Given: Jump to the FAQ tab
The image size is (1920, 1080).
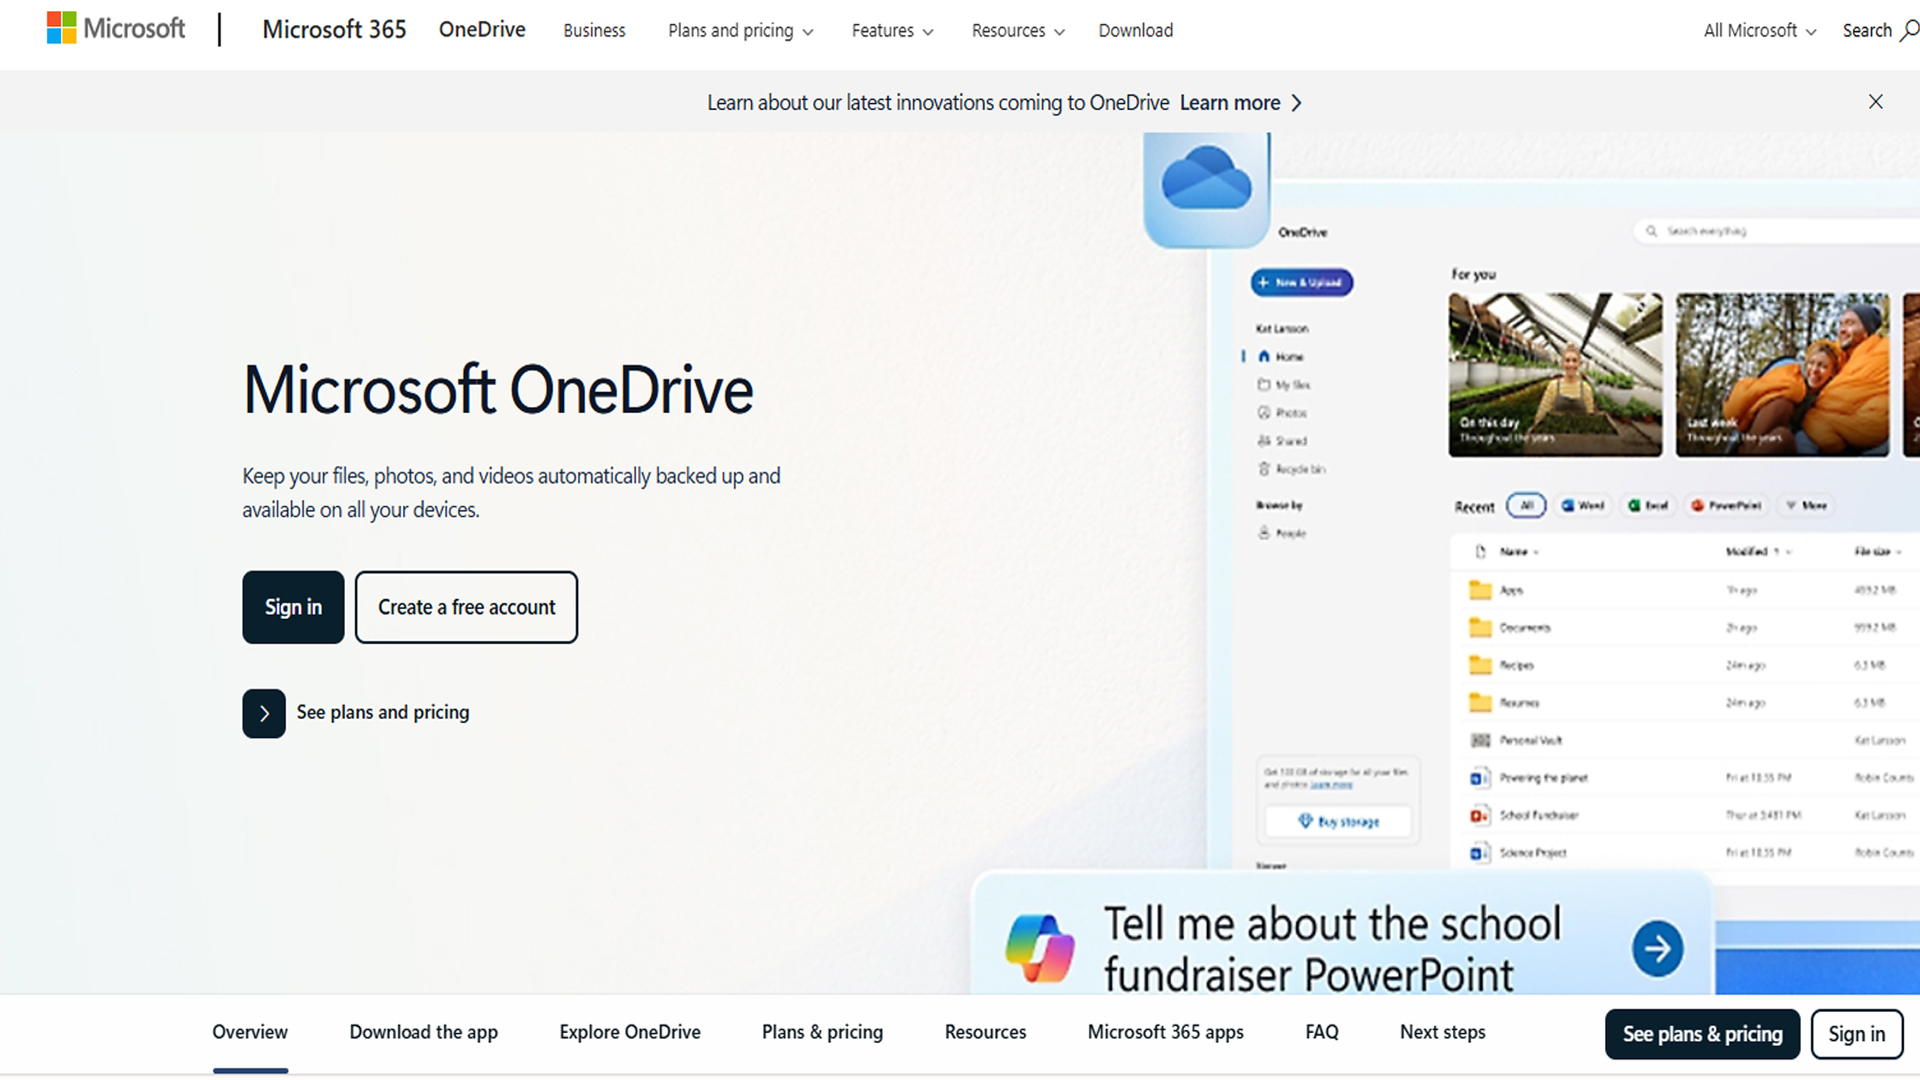Looking at the screenshot, I should click(1321, 1032).
